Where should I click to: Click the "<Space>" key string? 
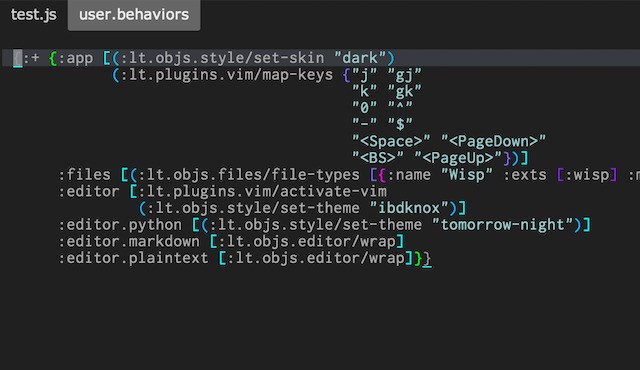pos(391,142)
